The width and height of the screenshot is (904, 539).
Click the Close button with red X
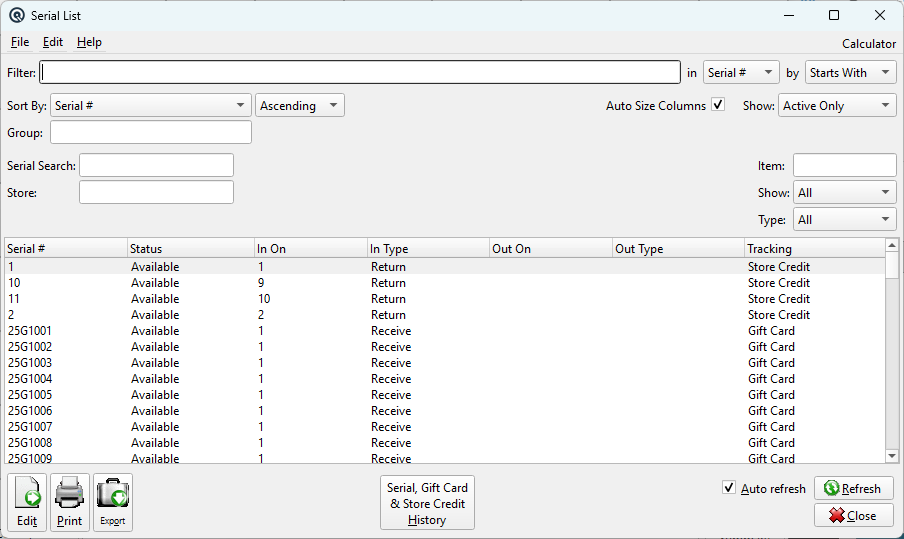point(854,515)
